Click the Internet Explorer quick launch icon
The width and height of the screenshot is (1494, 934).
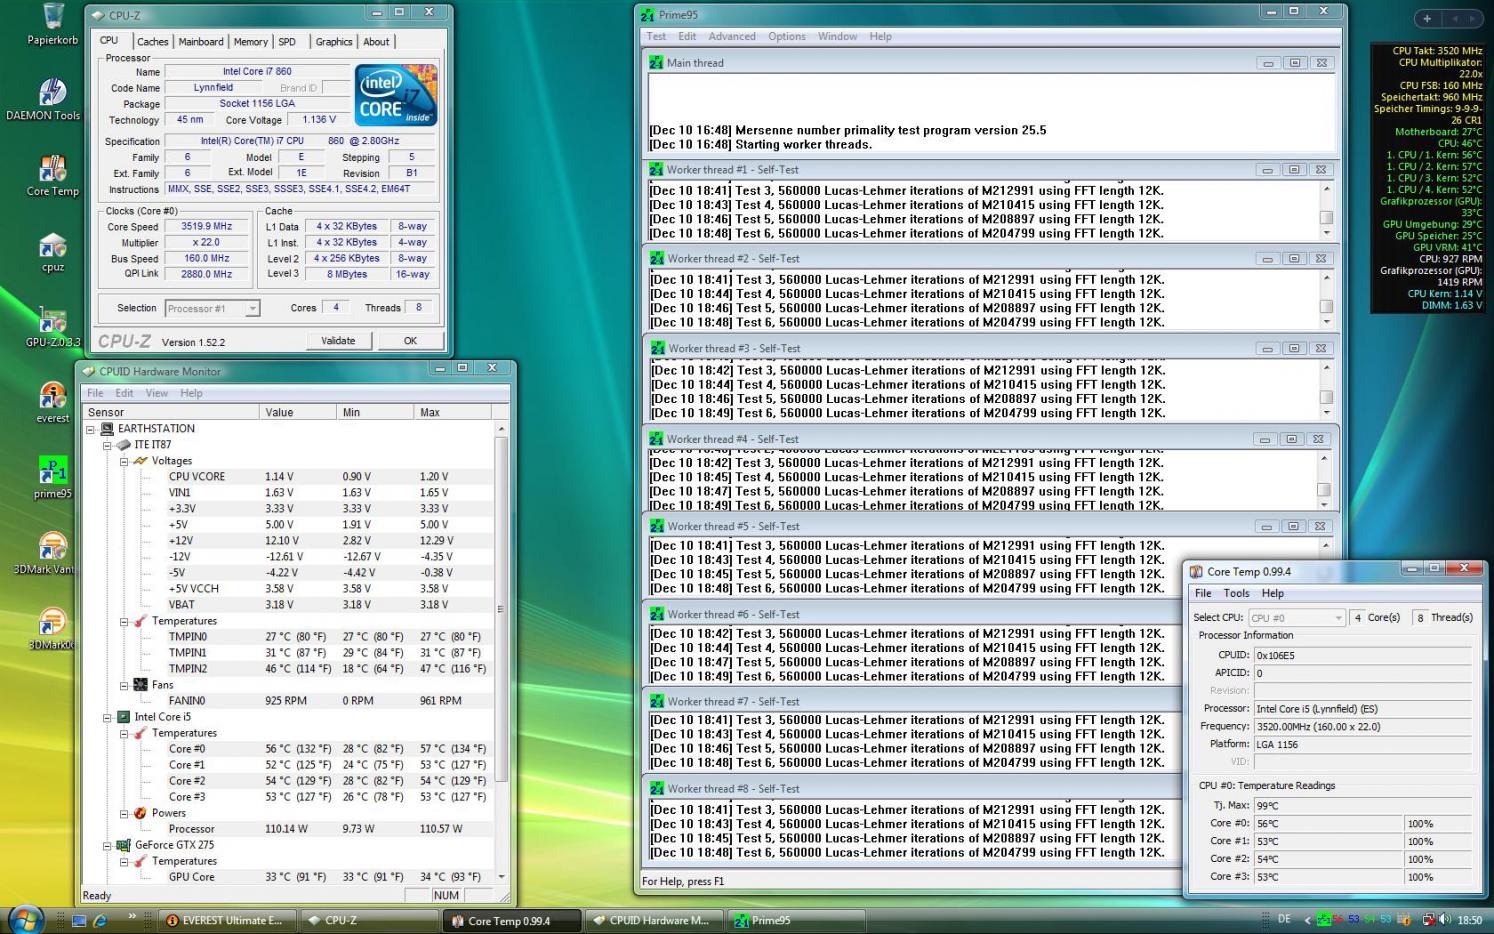coord(100,920)
